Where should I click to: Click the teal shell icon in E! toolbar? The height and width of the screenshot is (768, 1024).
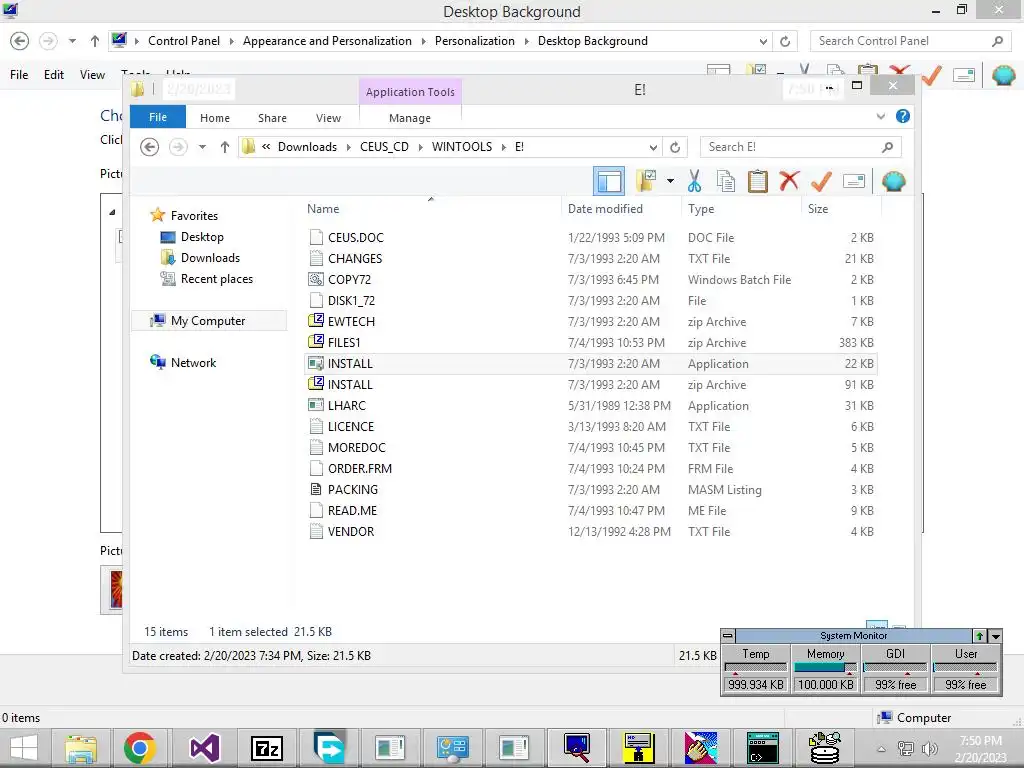(893, 181)
